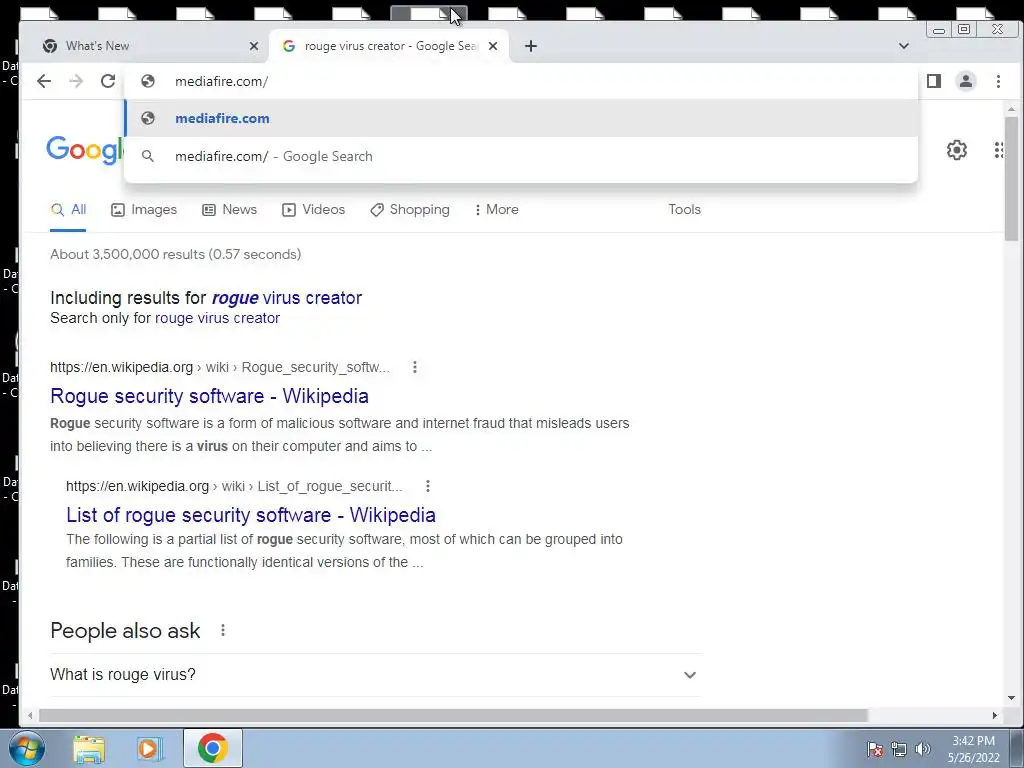Click the horizontal scrollbar thumb
Image resolution: width=1024 pixels, height=768 pixels.
tap(453, 716)
